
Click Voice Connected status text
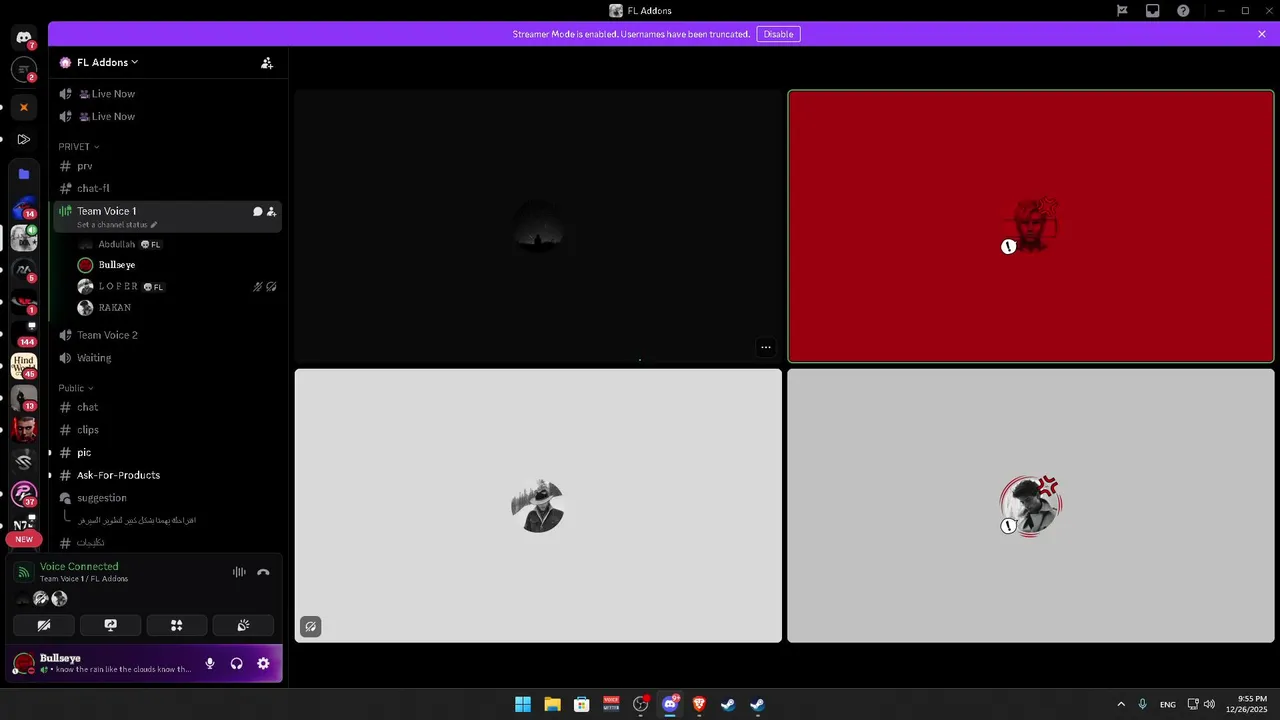[79, 566]
